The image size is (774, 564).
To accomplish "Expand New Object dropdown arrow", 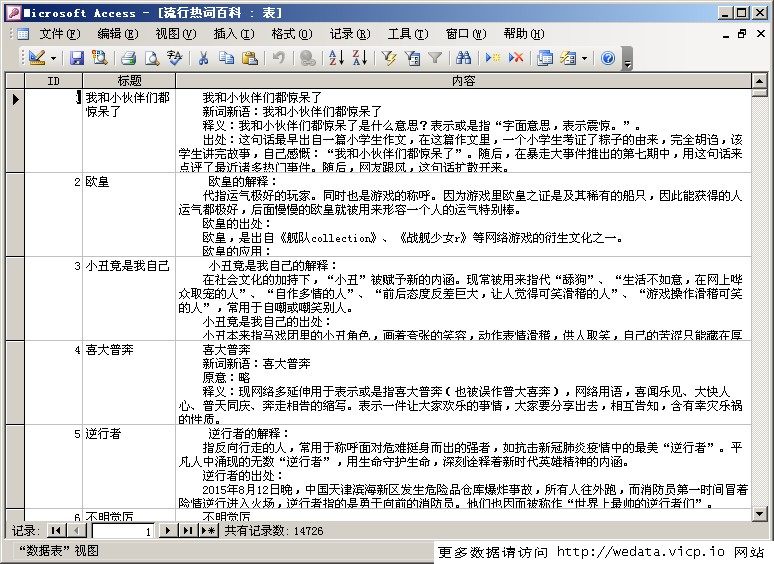I will tap(584, 58).
